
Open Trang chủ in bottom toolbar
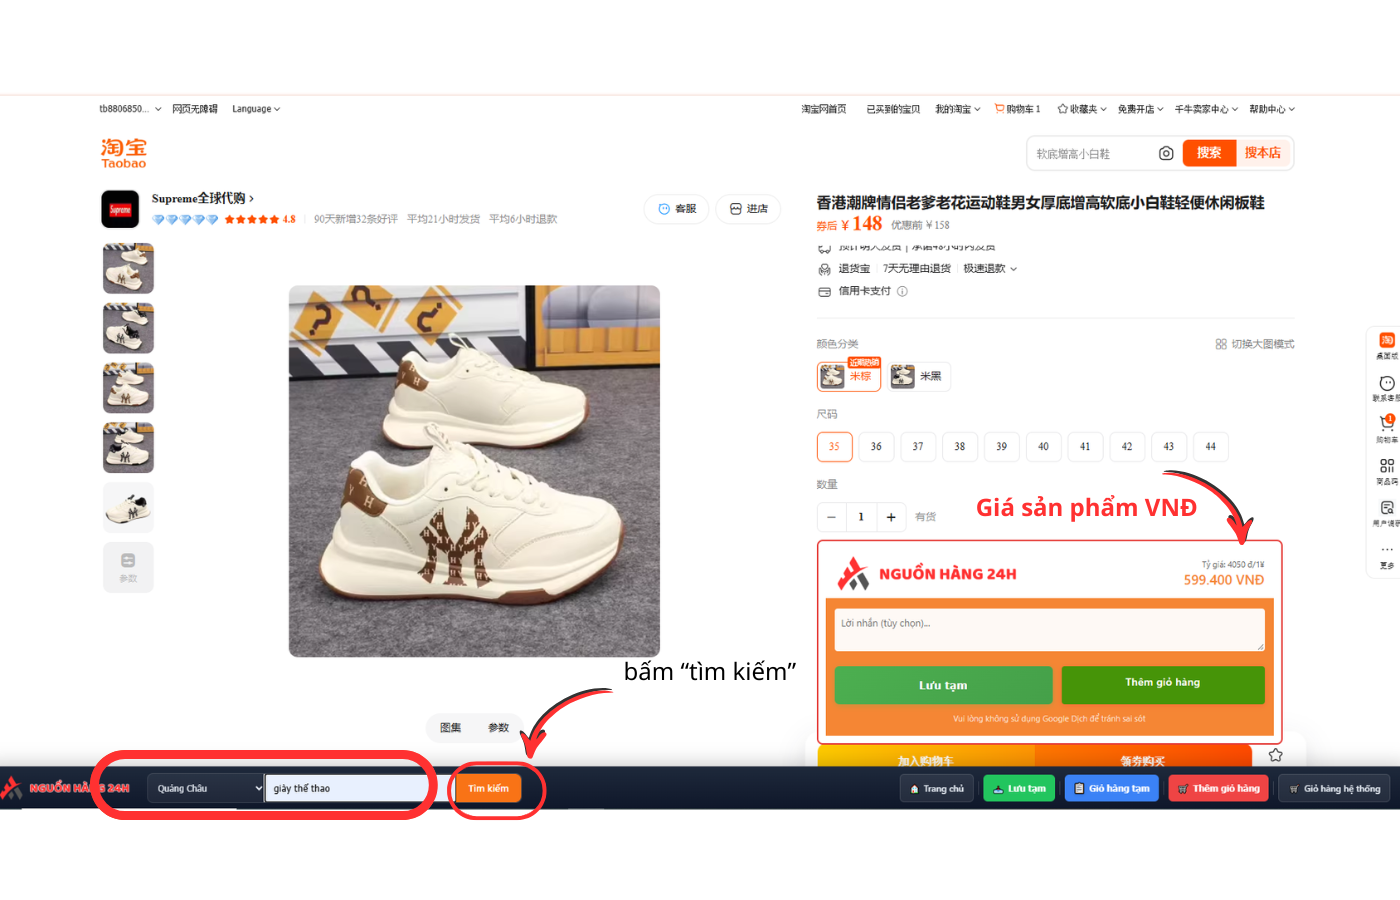[937, 789]
